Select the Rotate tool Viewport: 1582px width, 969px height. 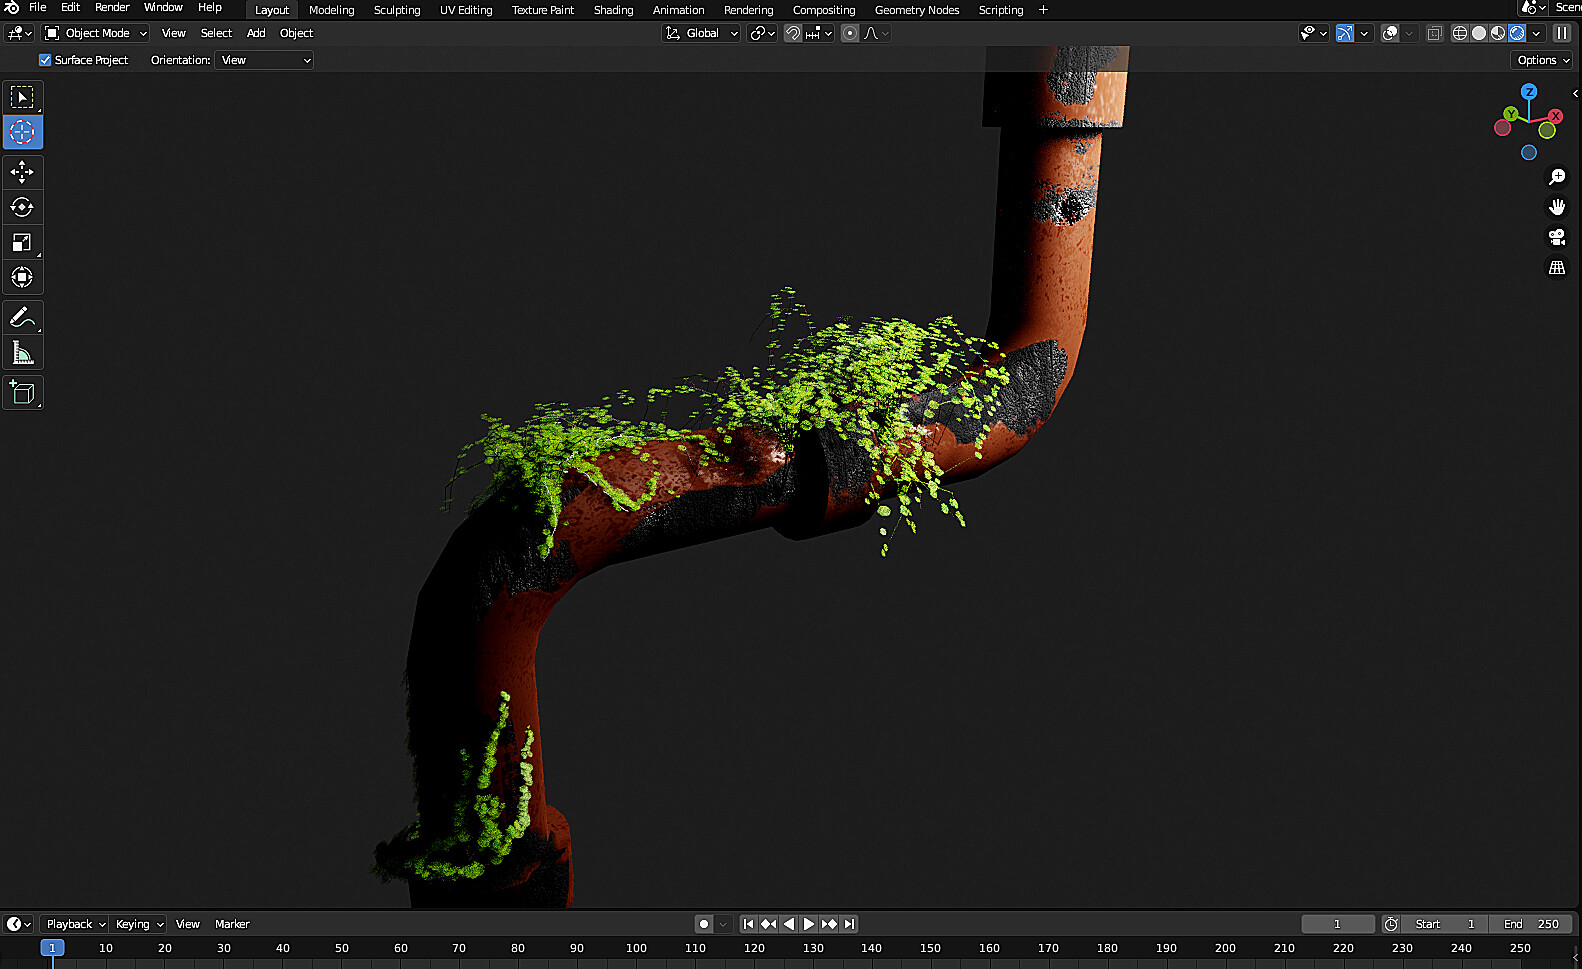(22, 207)
